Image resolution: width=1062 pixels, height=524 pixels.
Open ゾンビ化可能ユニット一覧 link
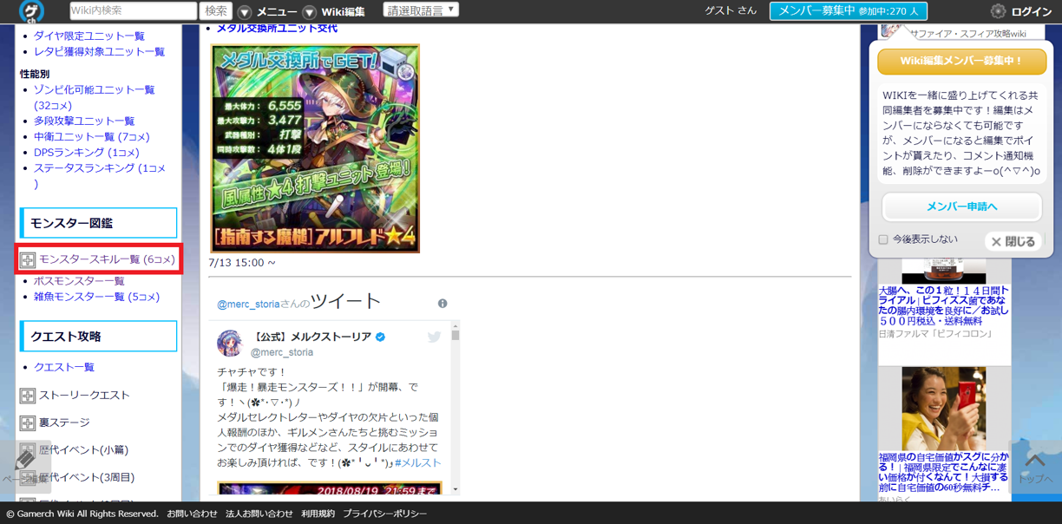(x=94, y=89)
